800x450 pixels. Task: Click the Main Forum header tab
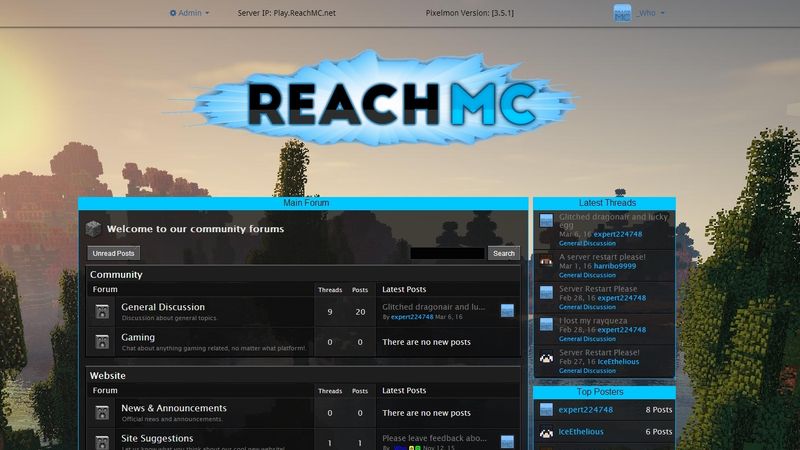click(x=304, y=203)
